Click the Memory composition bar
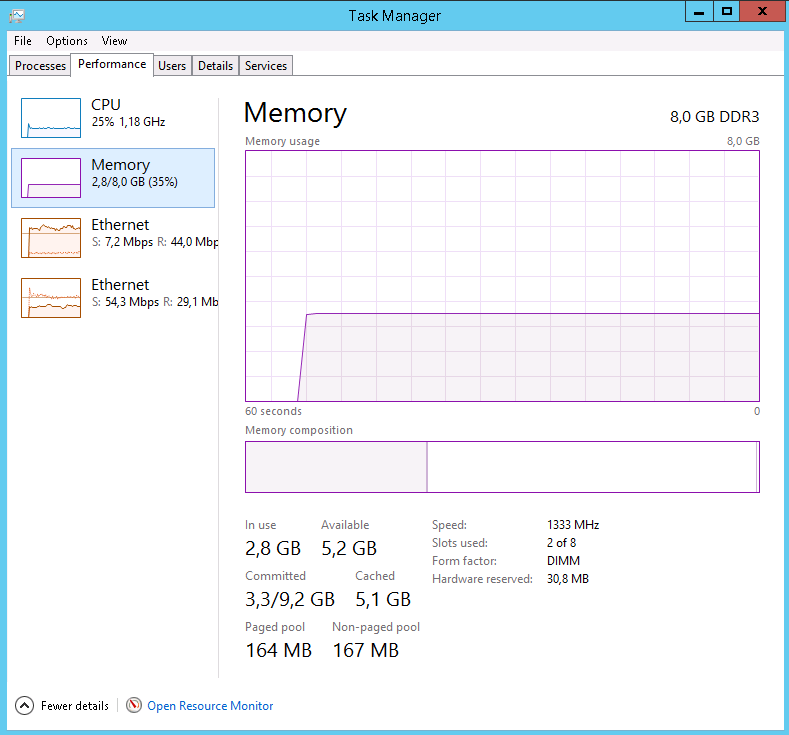The image size is (789, 735). coord(502,467)
